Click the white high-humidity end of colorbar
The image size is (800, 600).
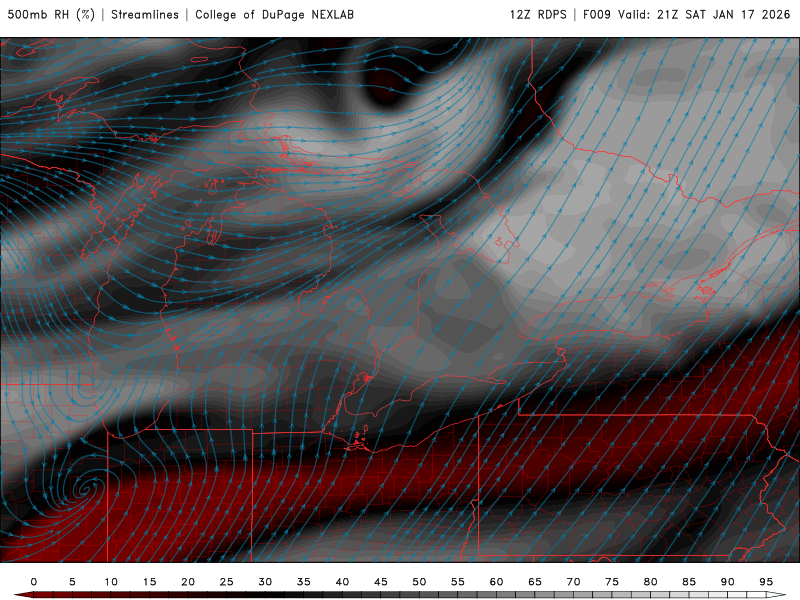click(x=777, y=595)
